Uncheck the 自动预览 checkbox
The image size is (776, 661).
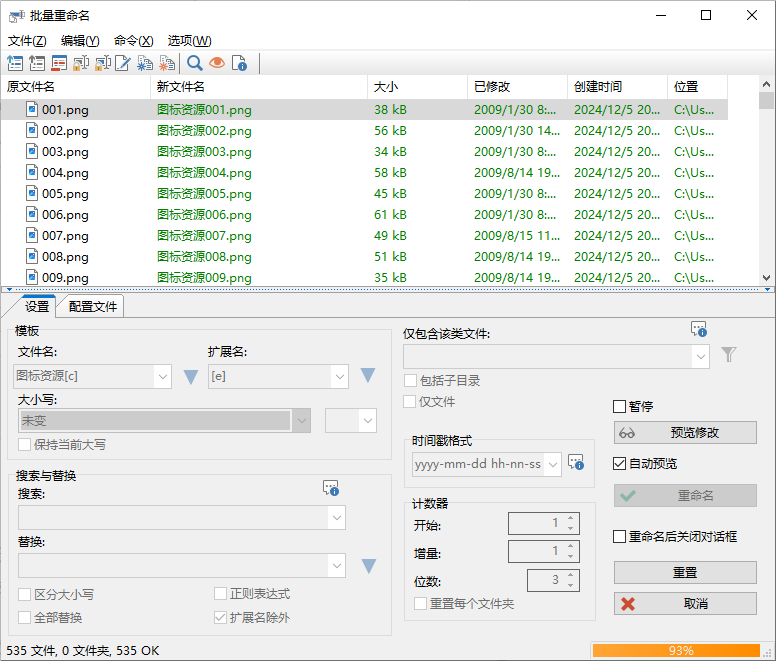coord(620,464)
